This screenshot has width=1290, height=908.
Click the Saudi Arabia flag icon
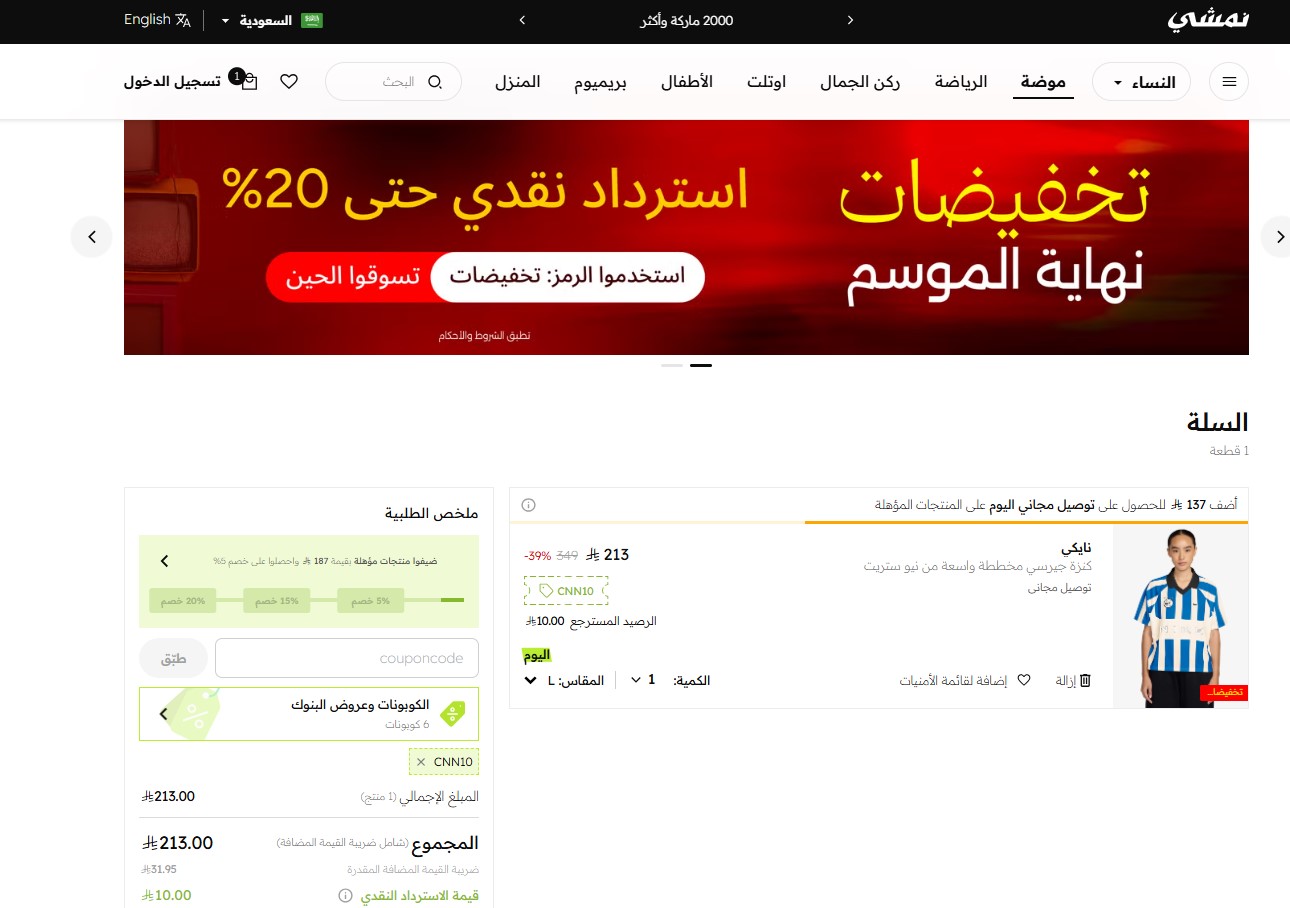[313, 20]
